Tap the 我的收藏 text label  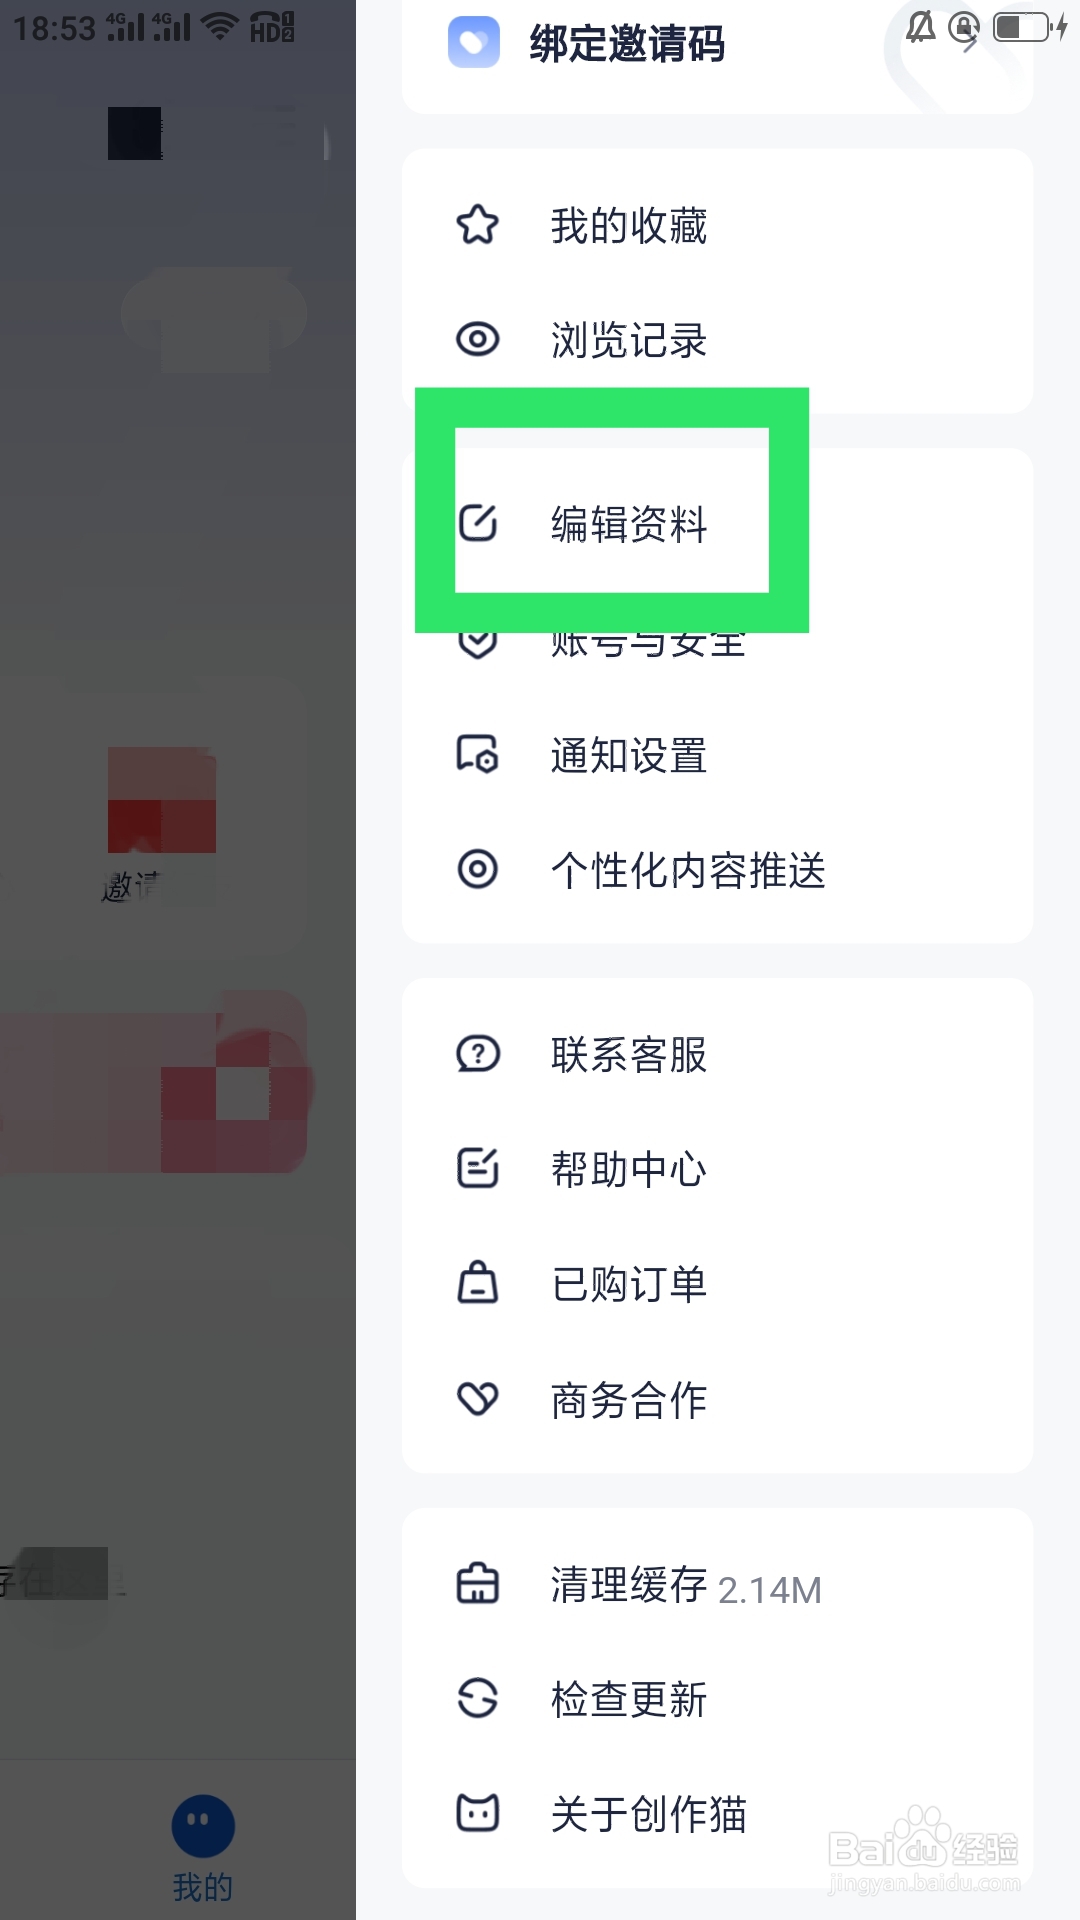point(629,226)
